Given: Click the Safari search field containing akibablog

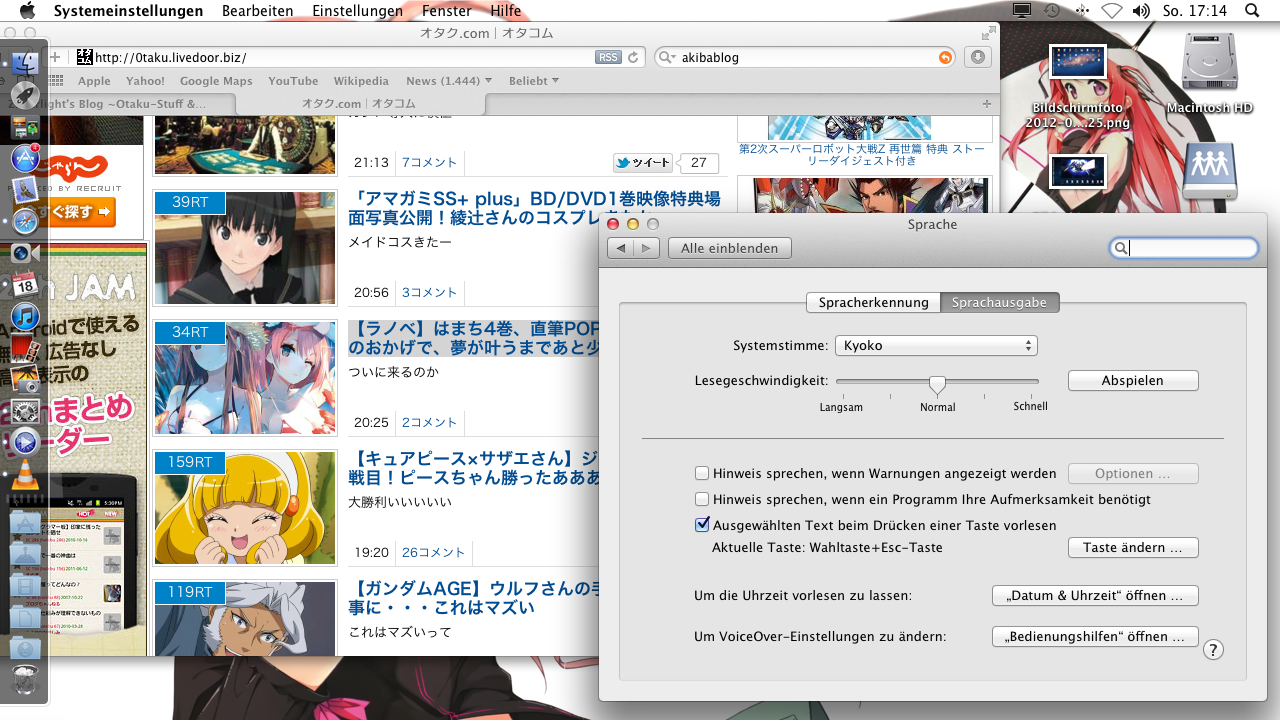Looking at the screenshot, I should click(x=805, y=58).
